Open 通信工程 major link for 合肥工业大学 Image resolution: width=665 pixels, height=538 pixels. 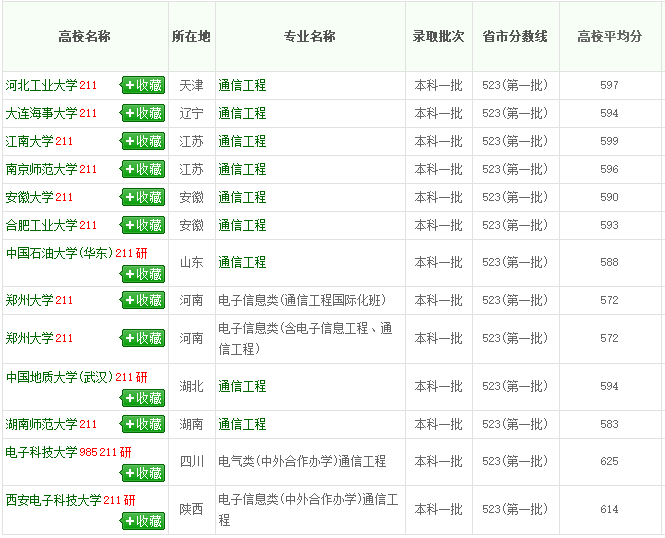[242, 225]
